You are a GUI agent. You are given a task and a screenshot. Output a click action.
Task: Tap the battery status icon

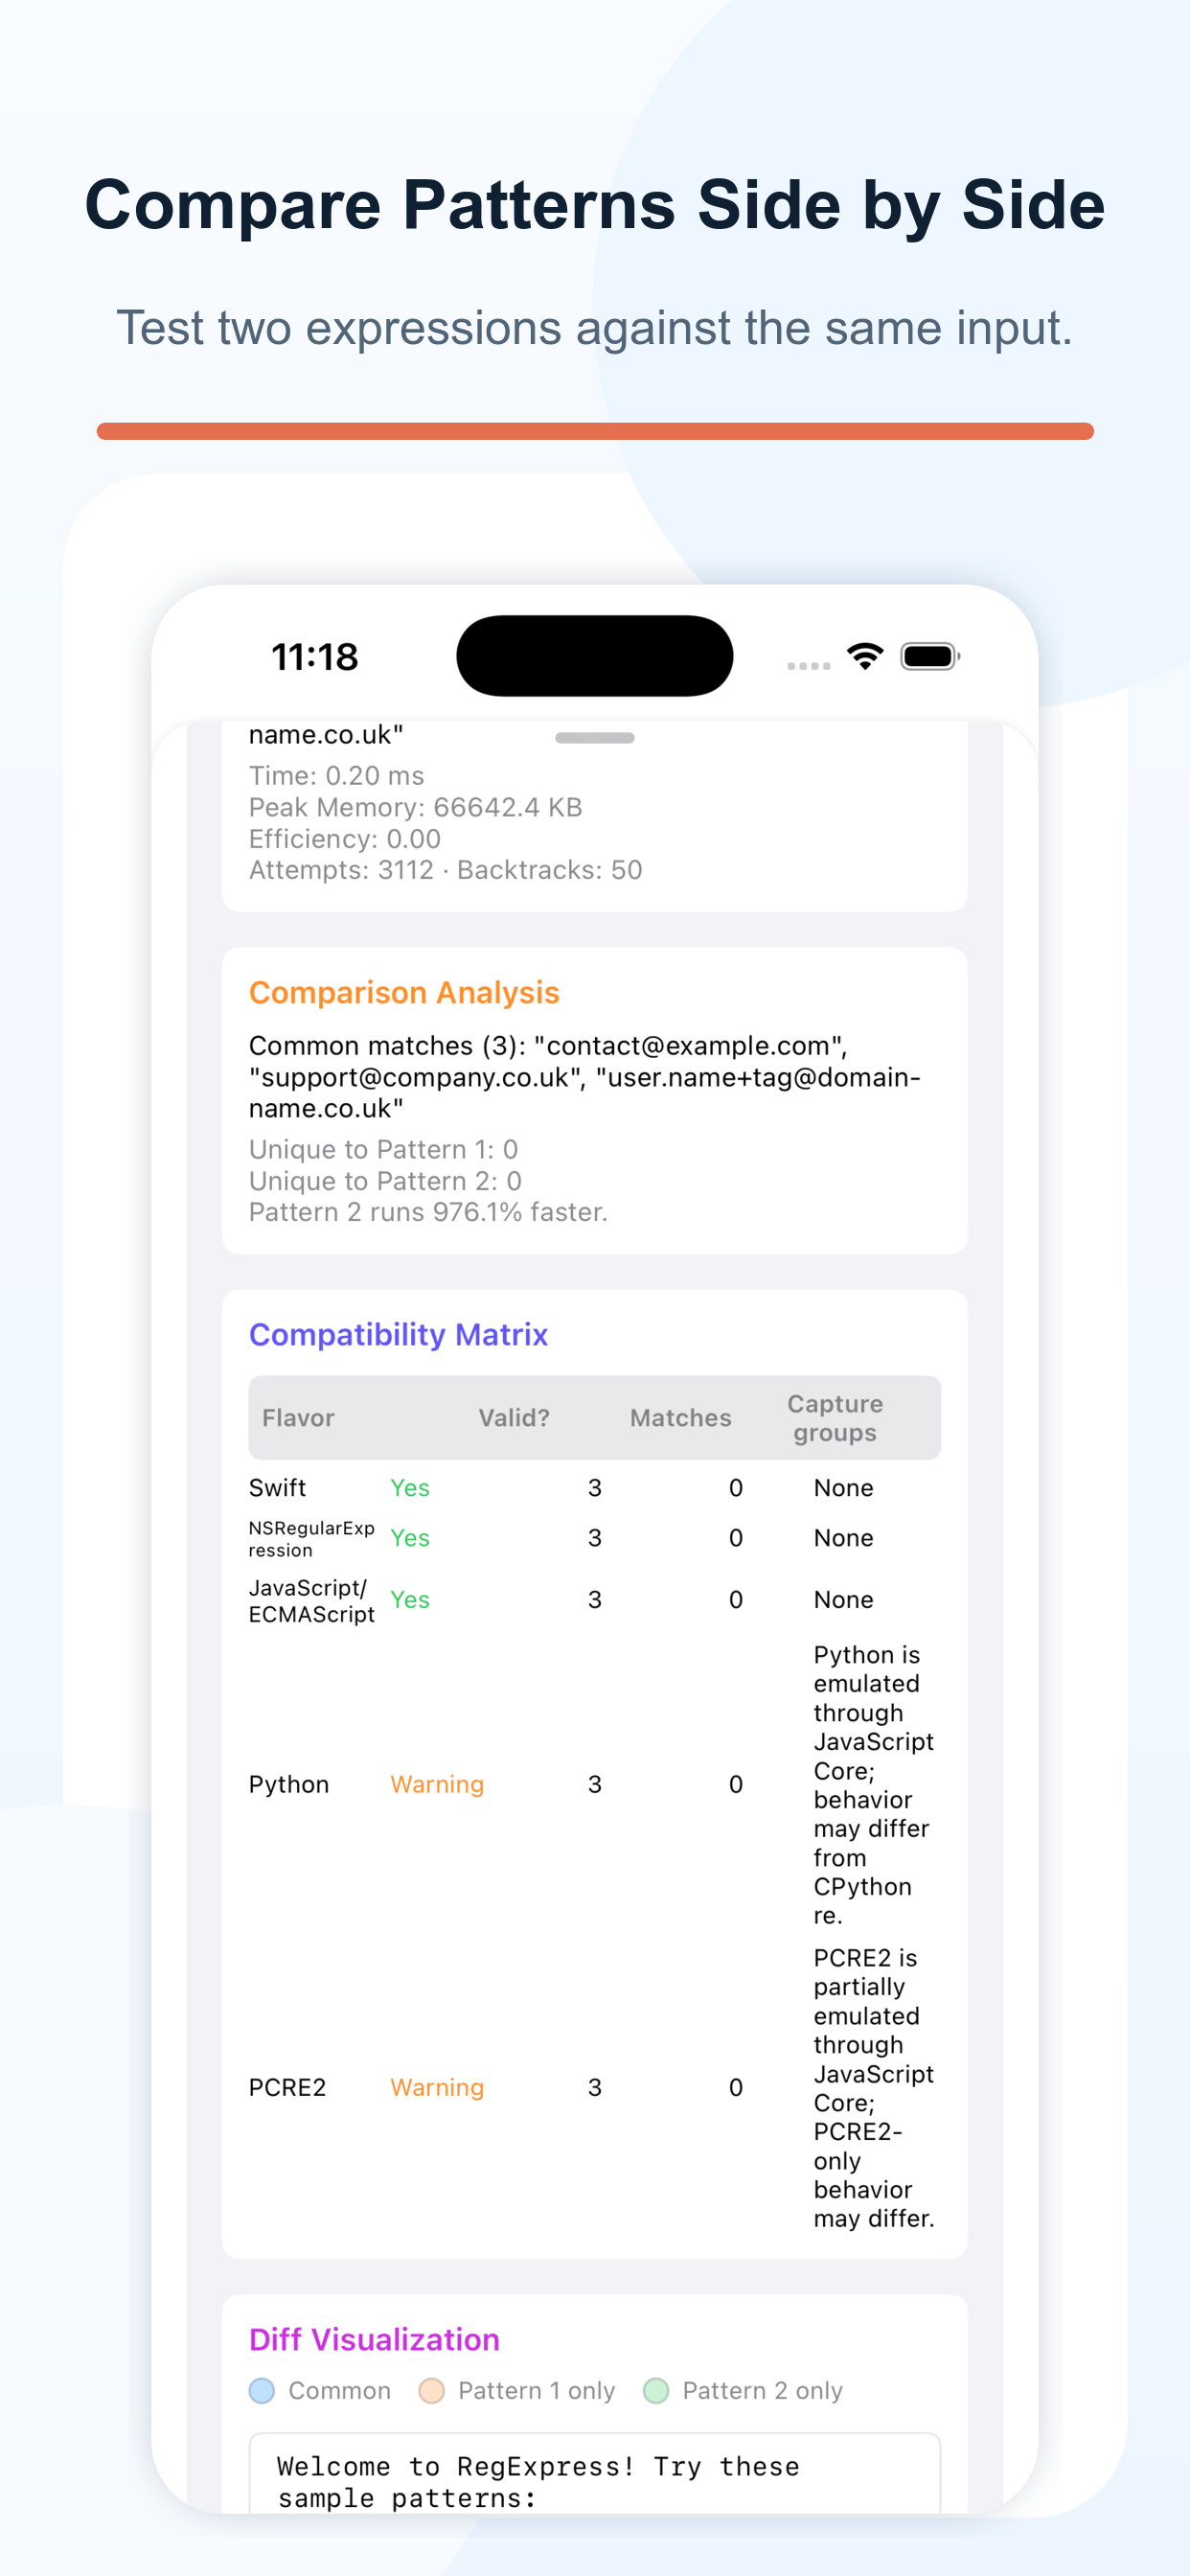coord(930,656)
